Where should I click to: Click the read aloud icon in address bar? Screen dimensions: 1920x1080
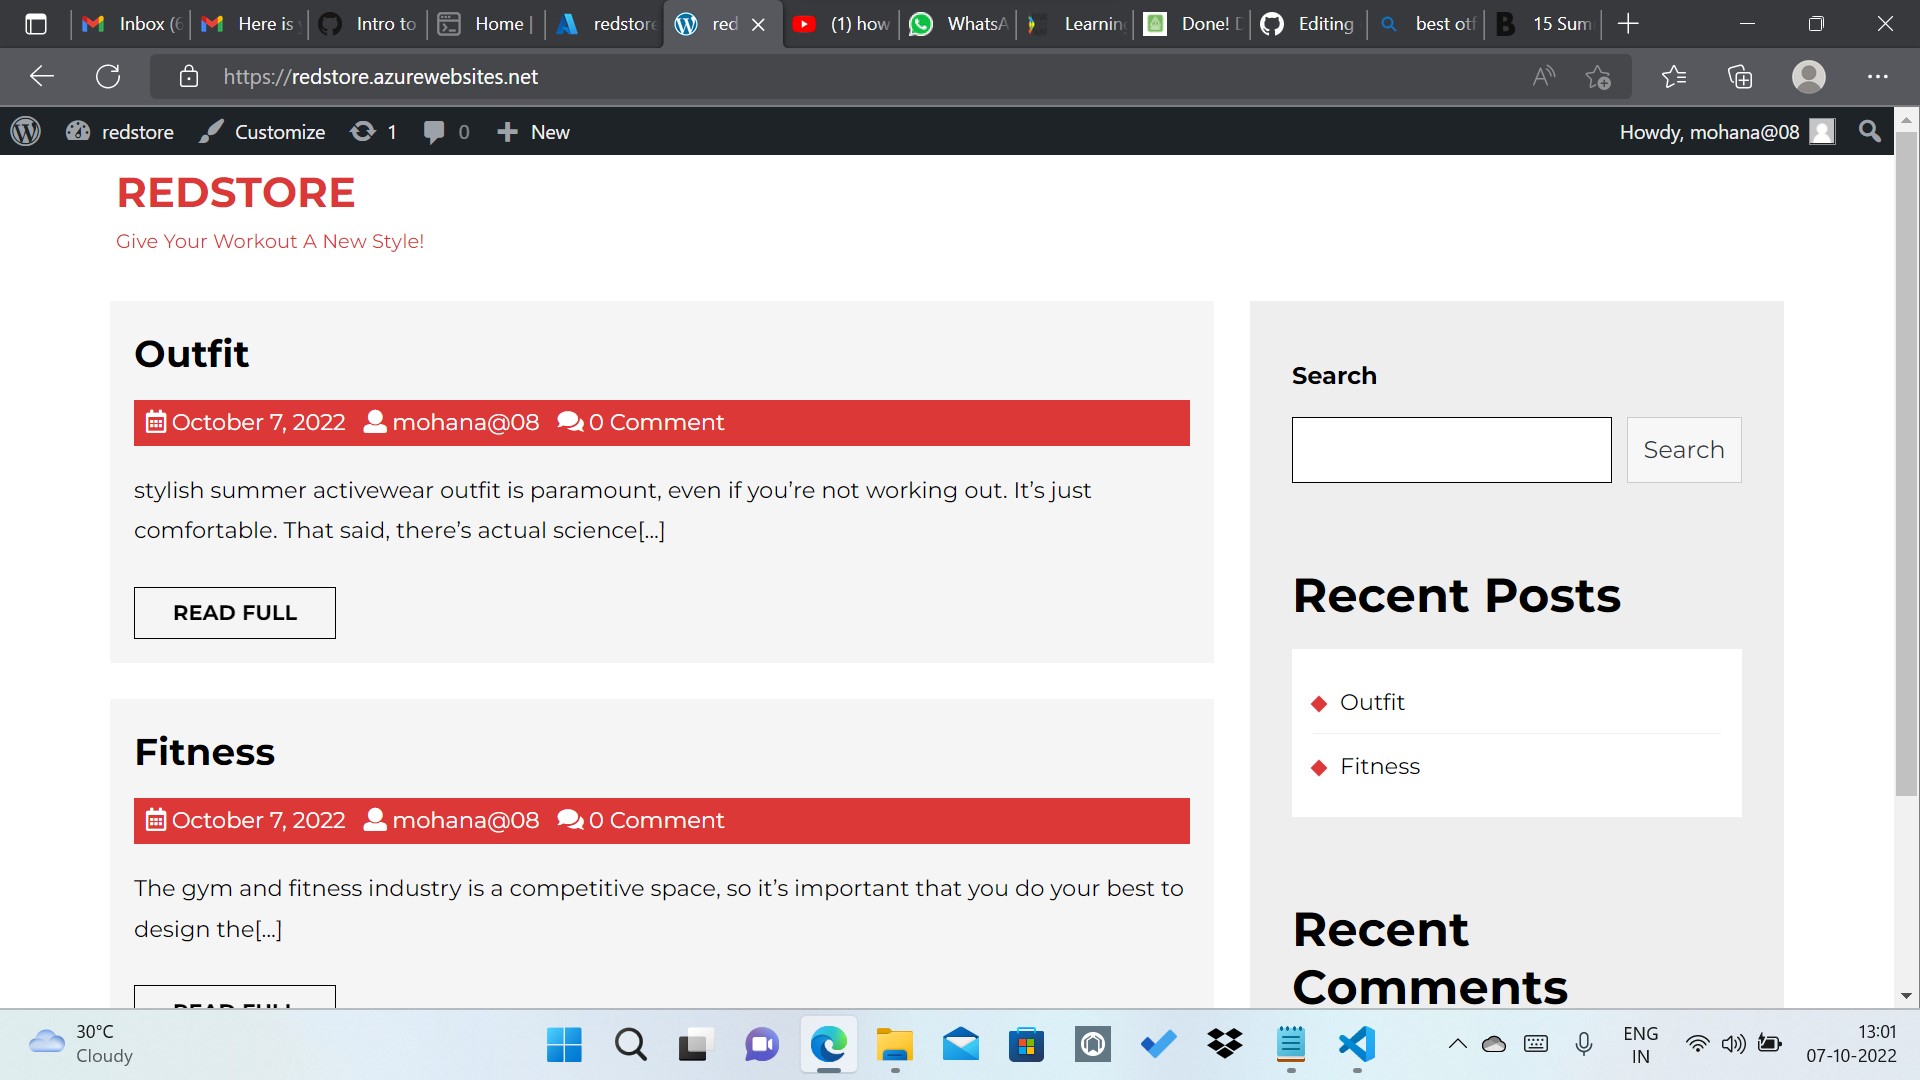pyautogui.click(x=1543, y=76)
